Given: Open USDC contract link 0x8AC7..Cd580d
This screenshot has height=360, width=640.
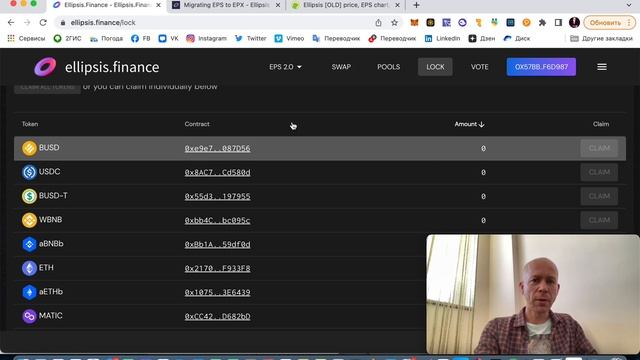Looking at the screenshot, I should click(x=217, y=173).
